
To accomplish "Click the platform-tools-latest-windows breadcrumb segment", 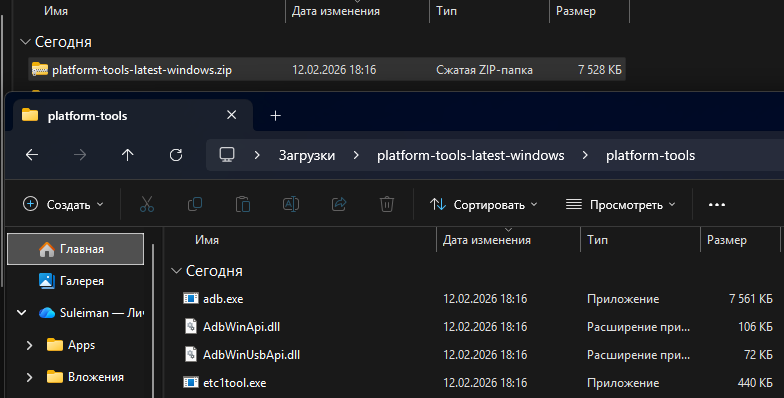I will [470, 156].
